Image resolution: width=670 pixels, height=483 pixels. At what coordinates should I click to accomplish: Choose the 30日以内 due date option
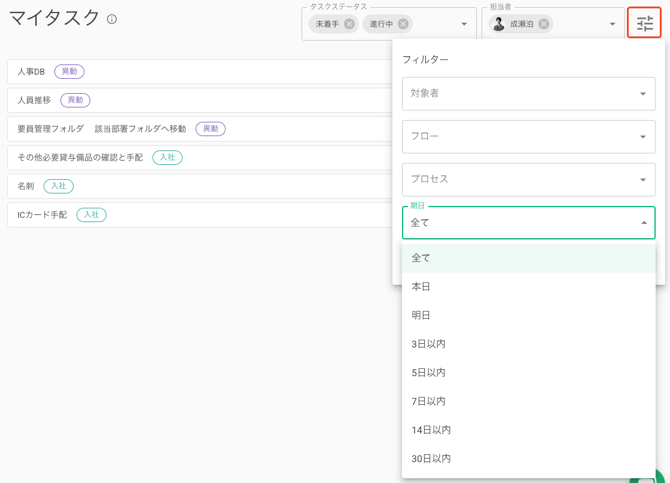coord(529,458)
